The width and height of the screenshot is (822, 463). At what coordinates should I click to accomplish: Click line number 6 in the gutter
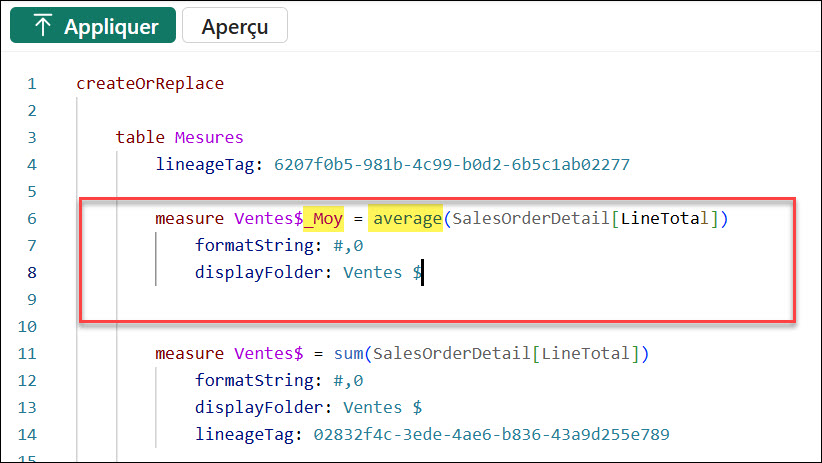pos(32,218)
